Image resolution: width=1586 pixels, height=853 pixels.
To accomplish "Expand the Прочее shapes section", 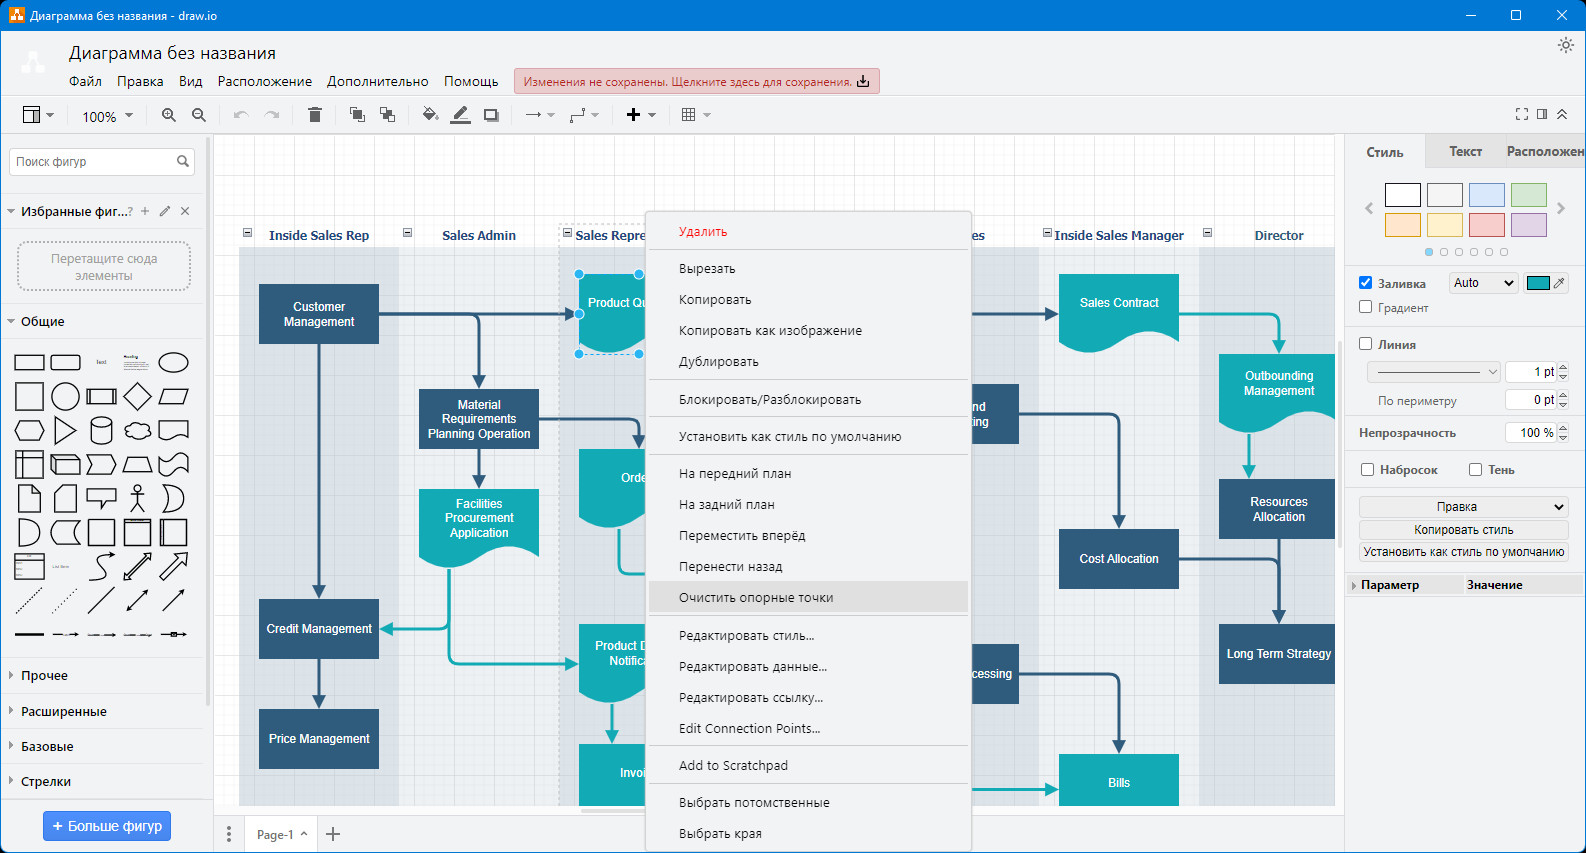I will [44, 676].
